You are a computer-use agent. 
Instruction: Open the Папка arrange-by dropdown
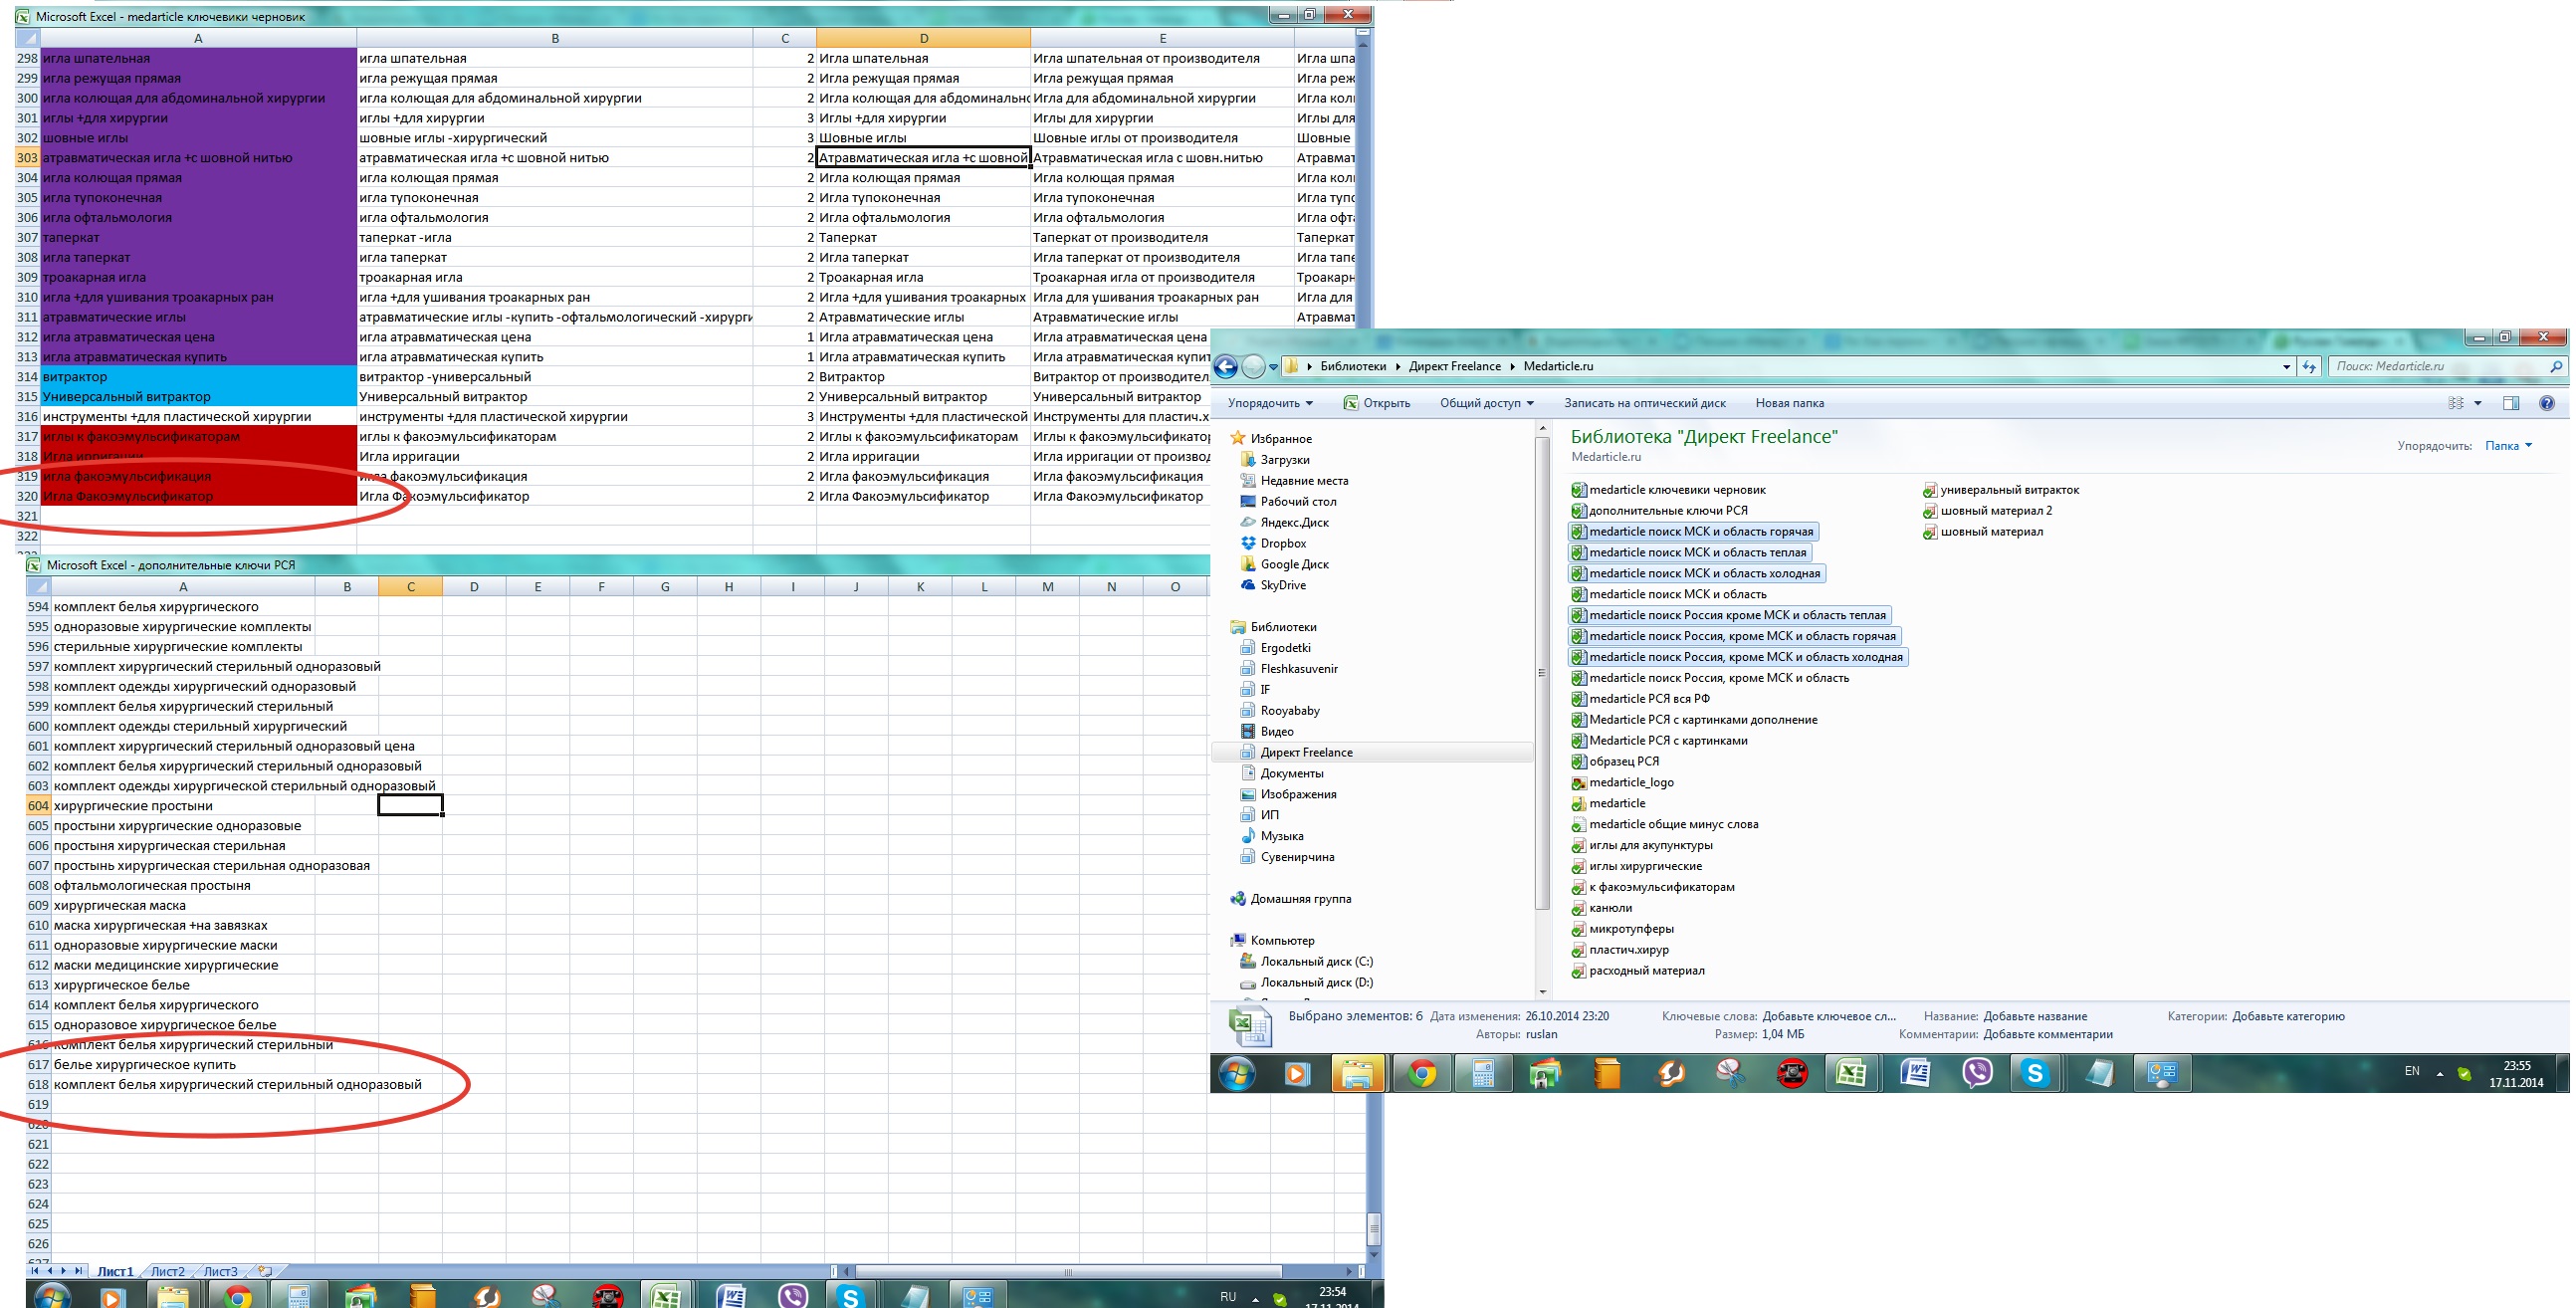coord(2508,446)
